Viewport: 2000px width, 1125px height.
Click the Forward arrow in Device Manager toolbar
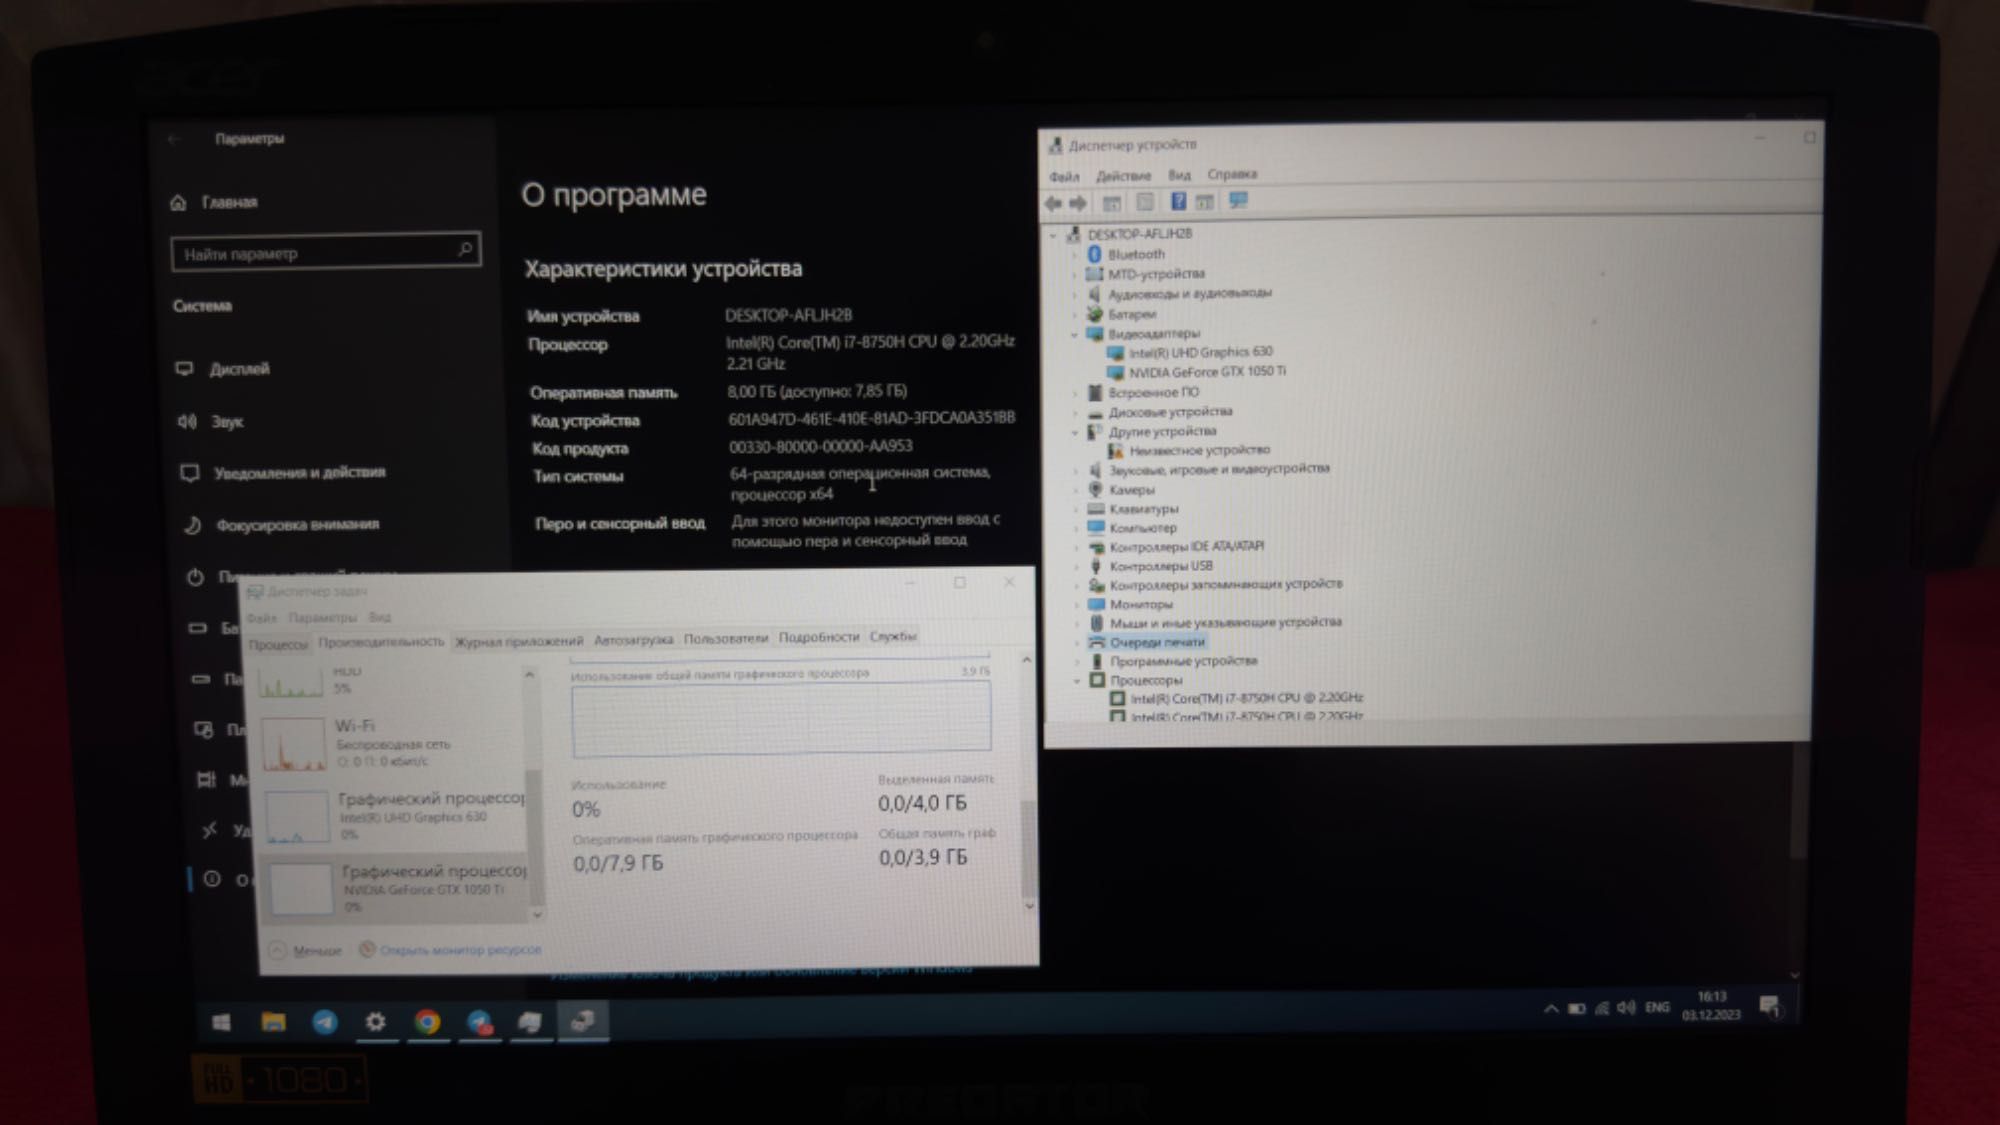click(1078, 204)
